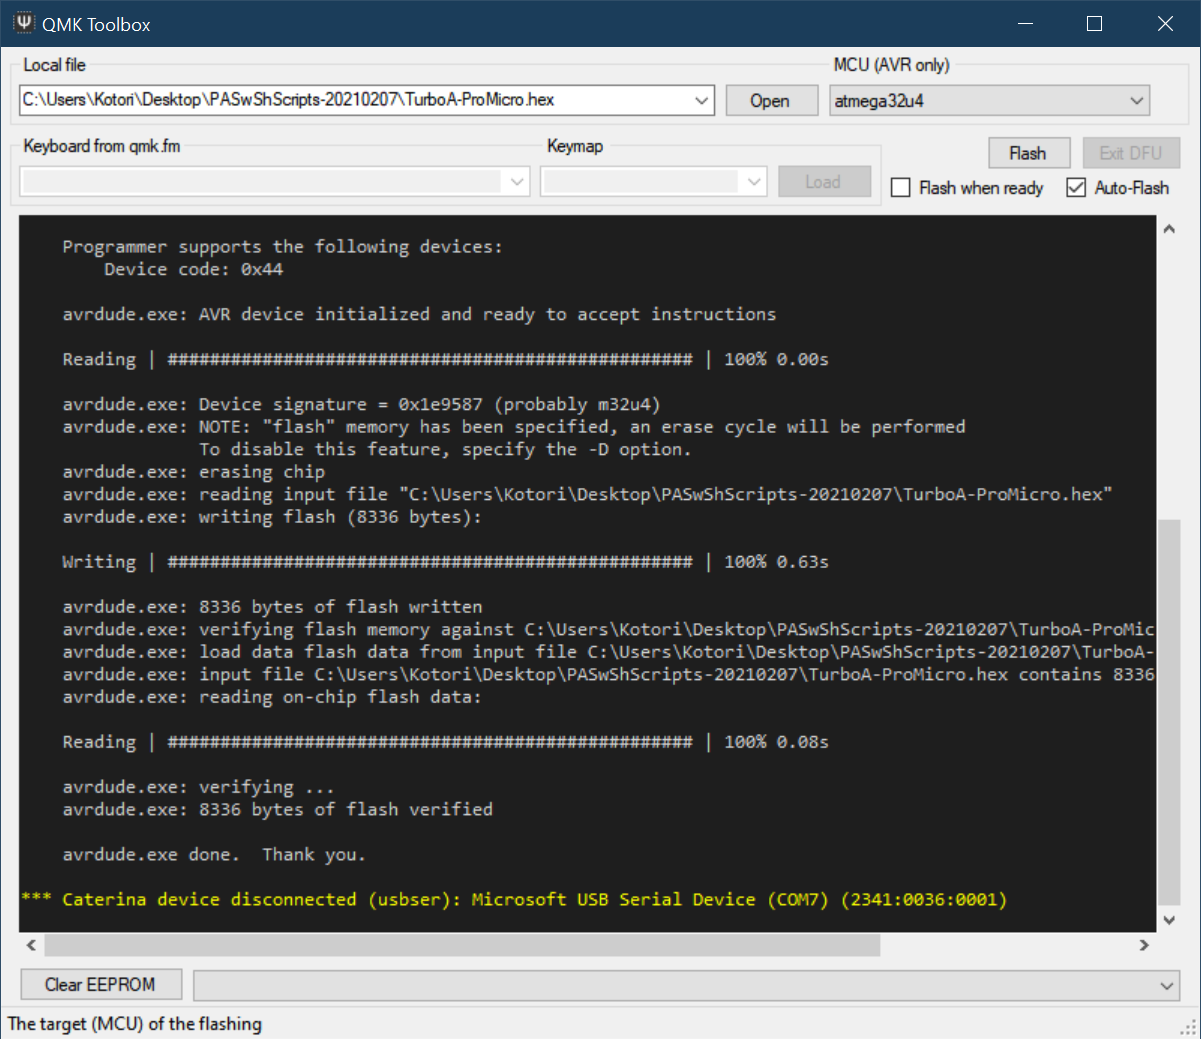1201x1039 pixels.
Task: Disable the Auto-Flash checkbox
Action: point(1076,188)
